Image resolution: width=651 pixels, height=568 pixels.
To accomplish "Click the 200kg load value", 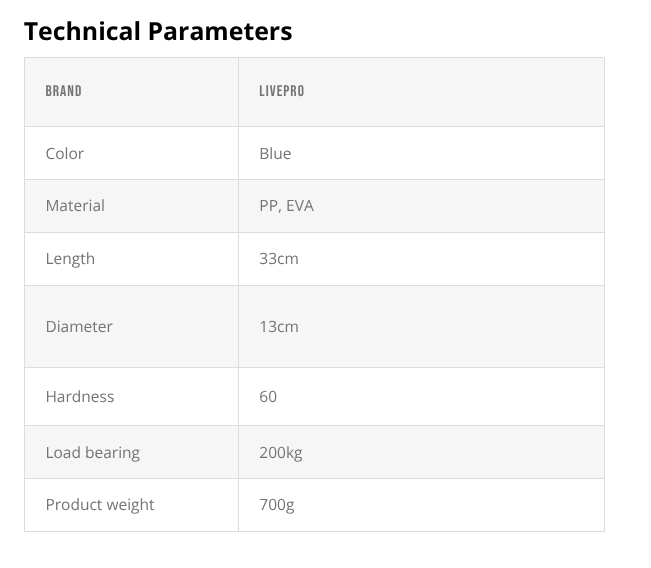I will click(x=281, y=452).
